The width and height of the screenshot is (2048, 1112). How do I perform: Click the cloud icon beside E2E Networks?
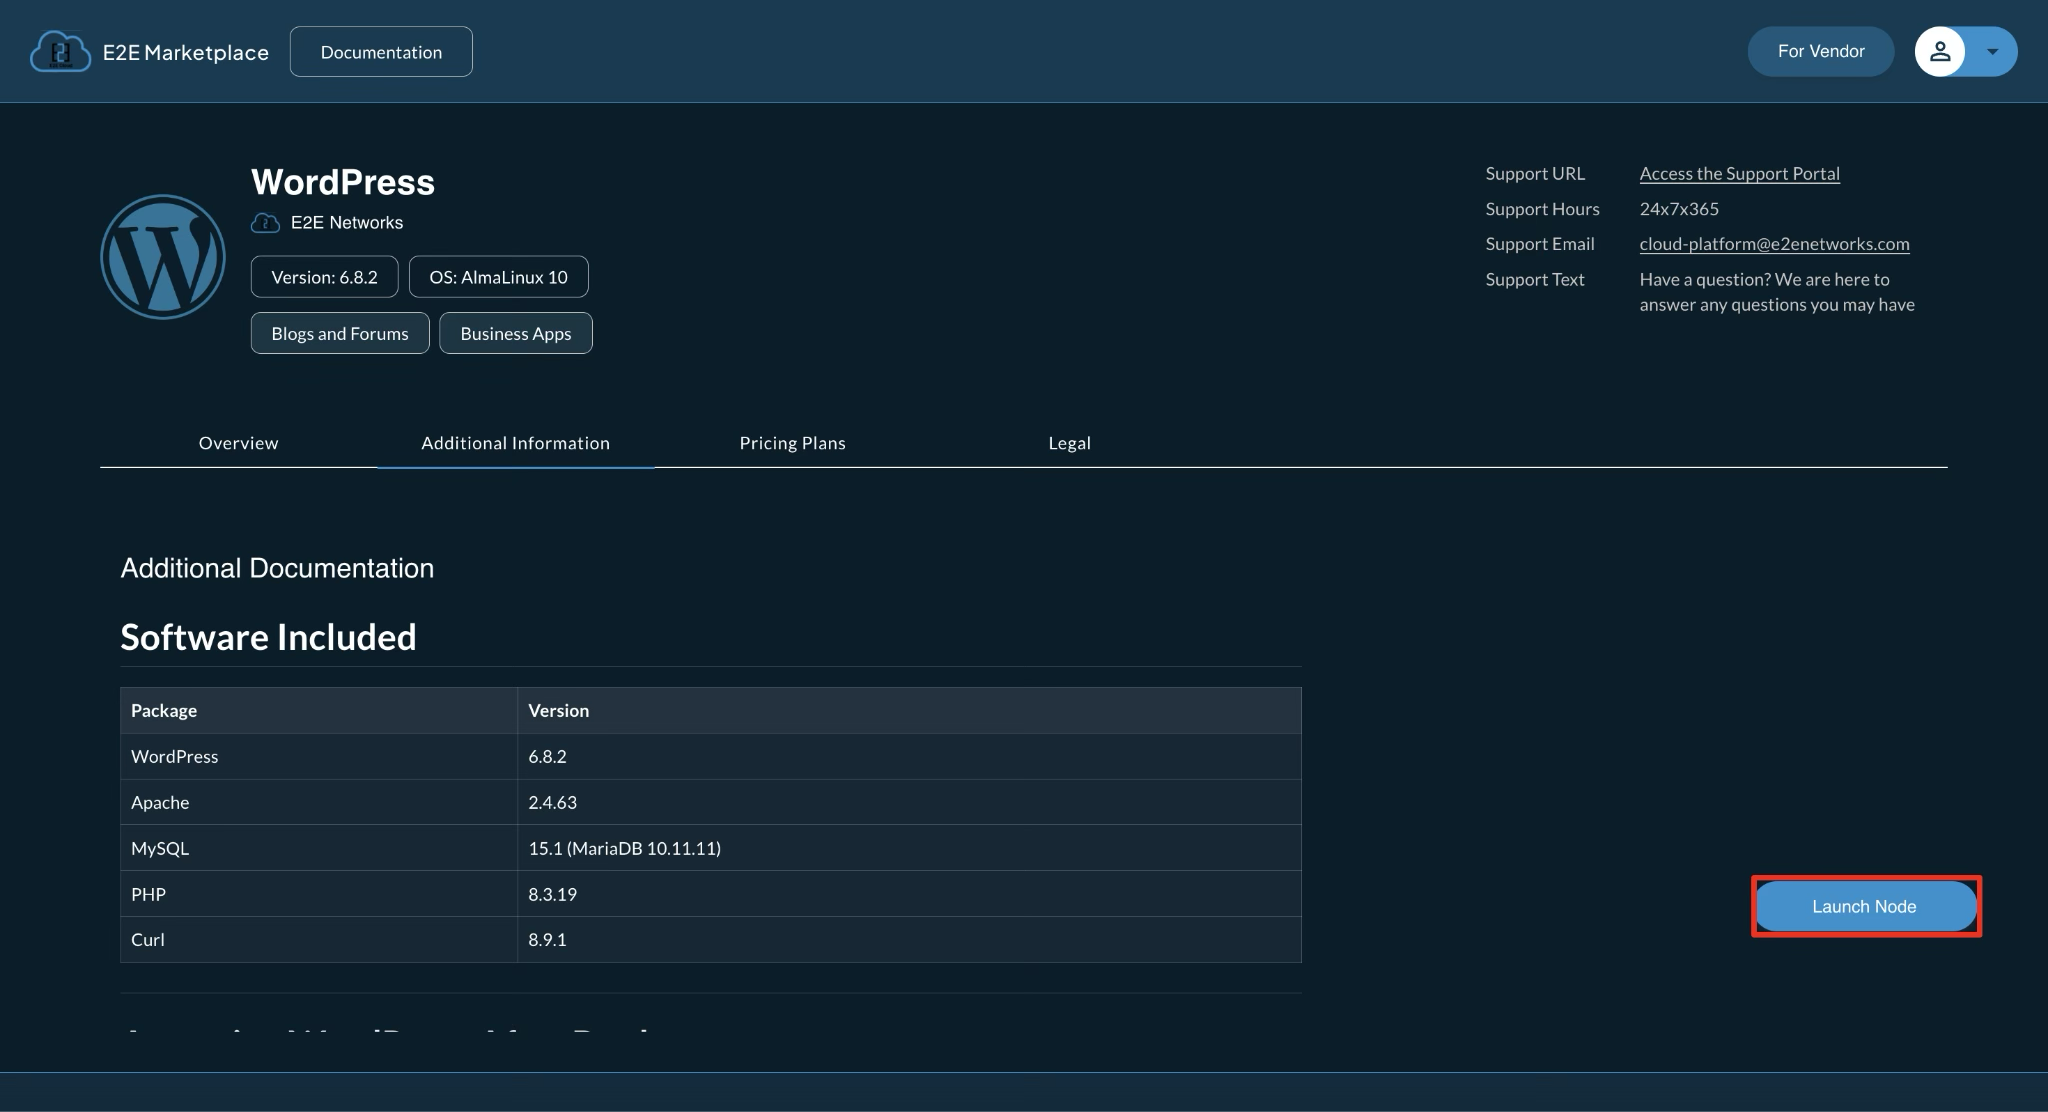click(x=264, y=222)
